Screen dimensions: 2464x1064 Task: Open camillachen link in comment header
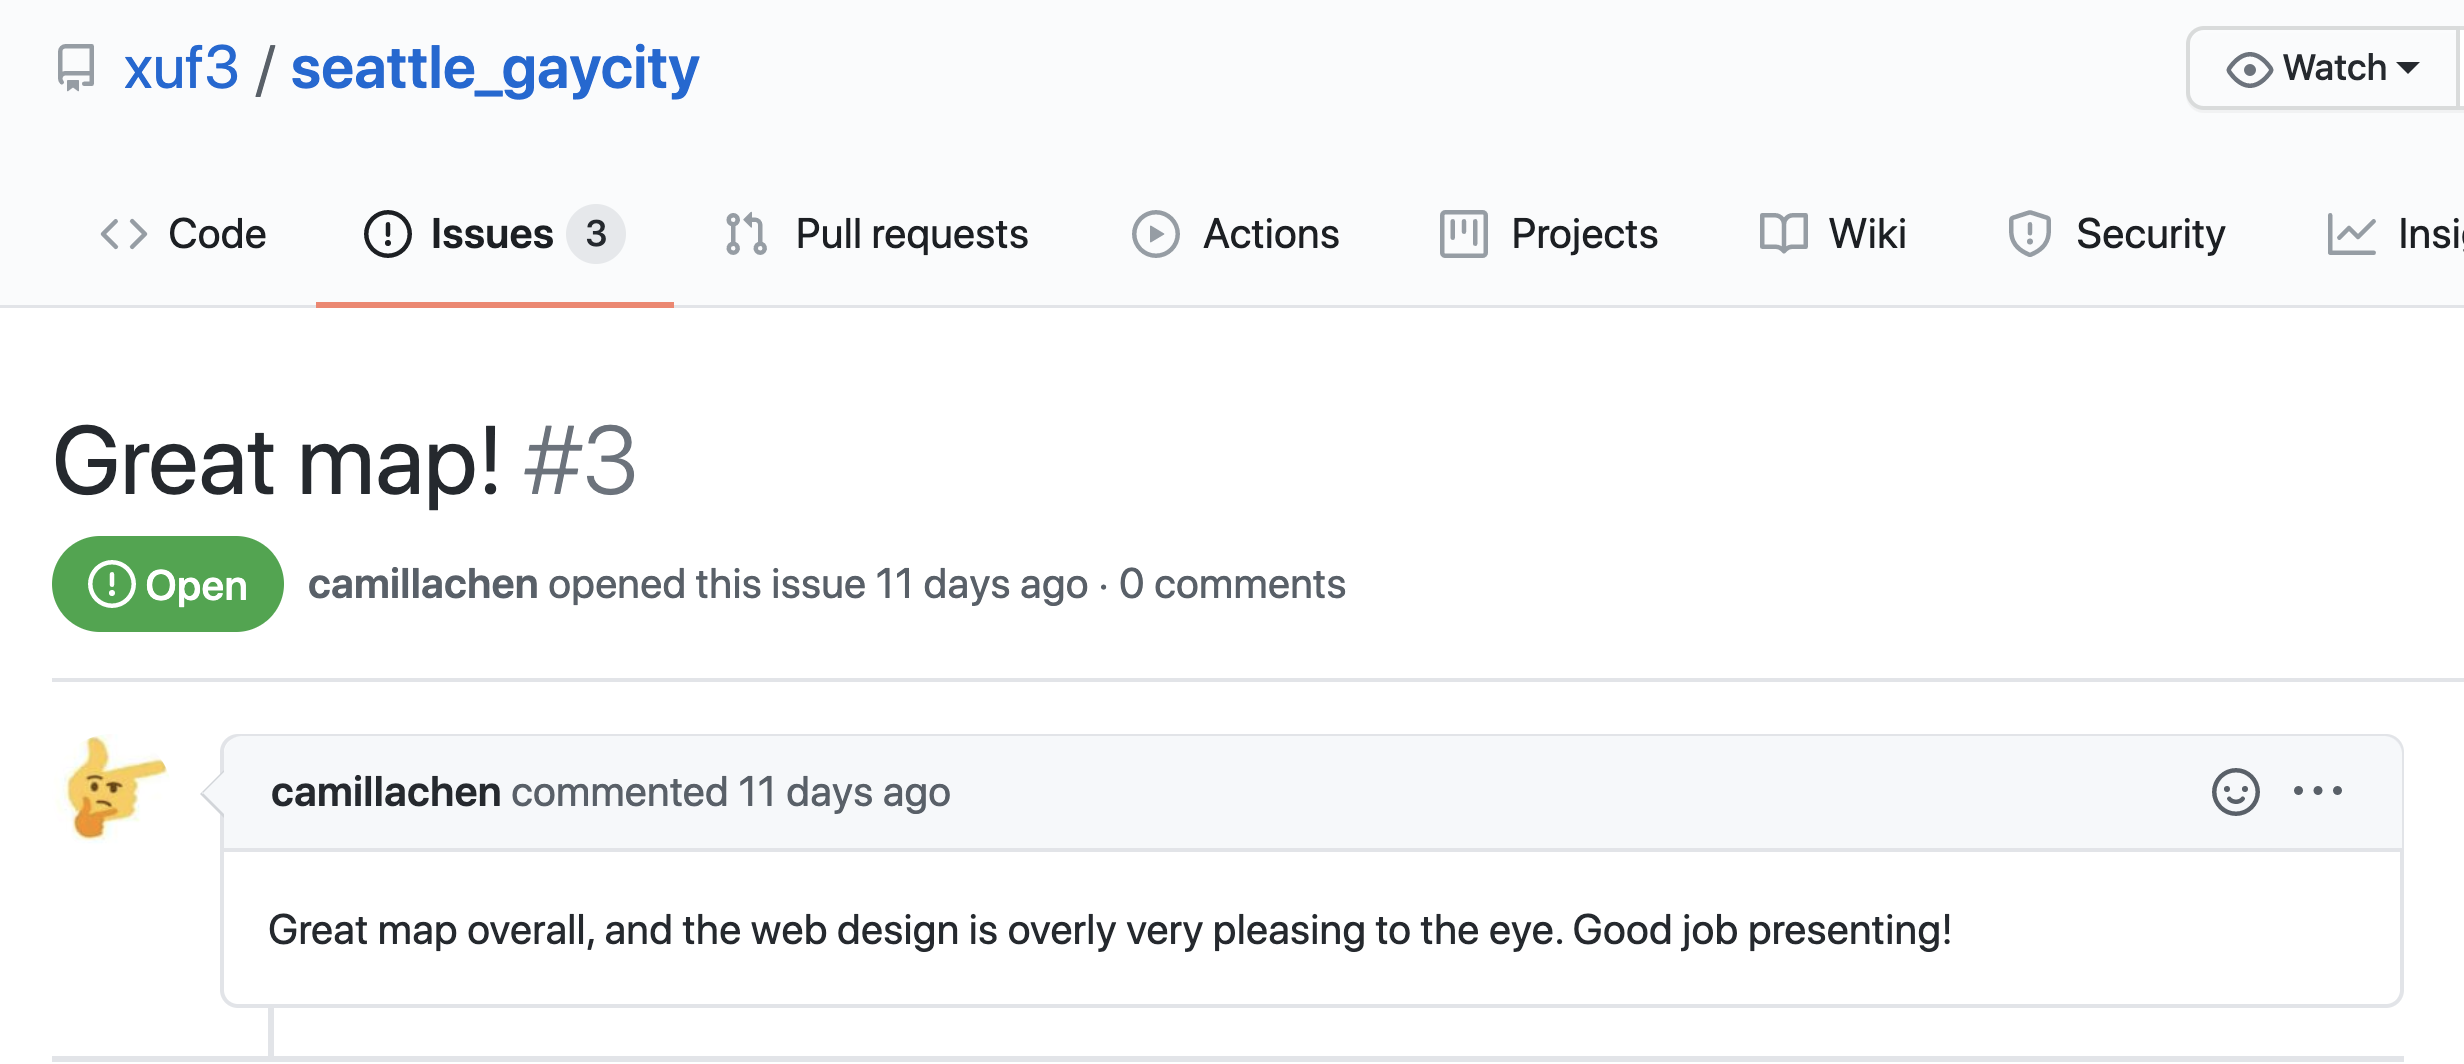(386, 792)
